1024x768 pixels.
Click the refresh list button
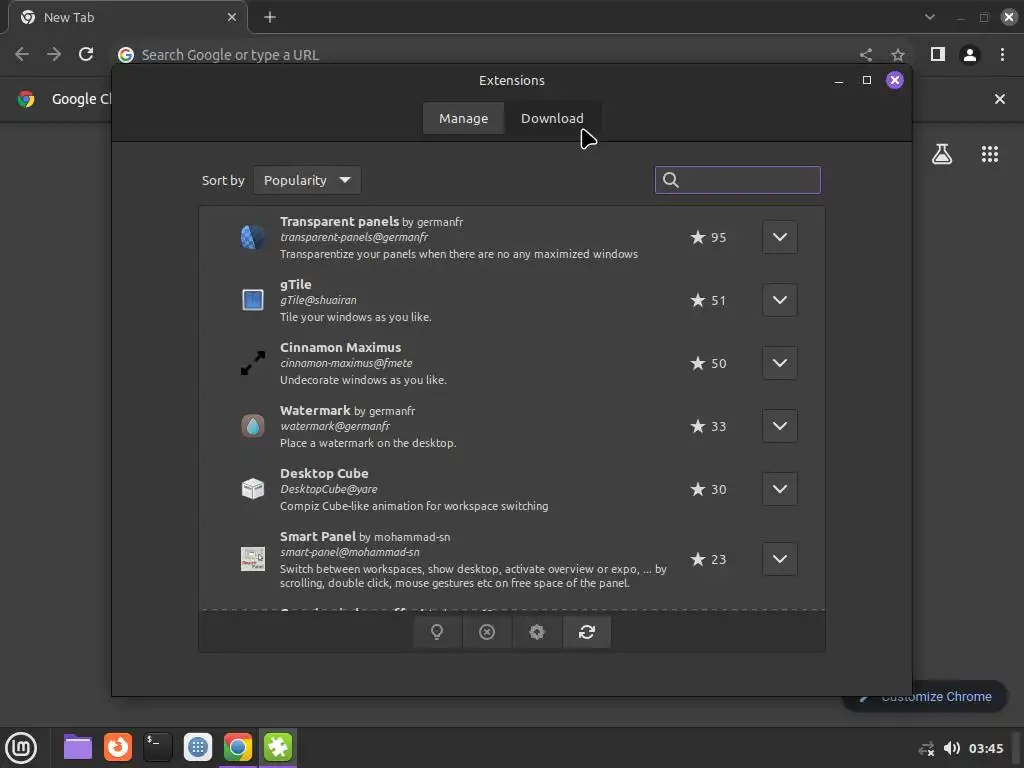click(x=586, y=632)
